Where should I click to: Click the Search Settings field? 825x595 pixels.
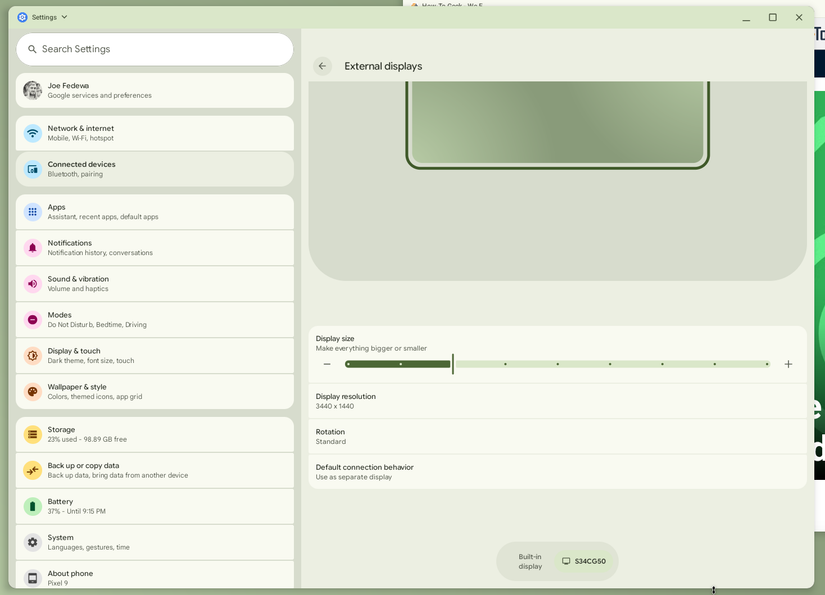154,48
